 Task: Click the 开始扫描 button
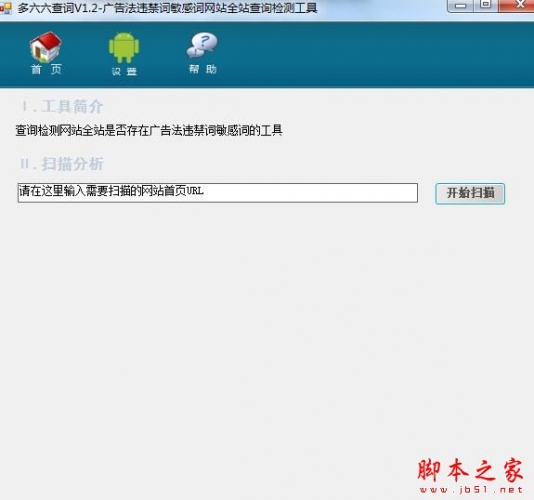coord(470,193)
